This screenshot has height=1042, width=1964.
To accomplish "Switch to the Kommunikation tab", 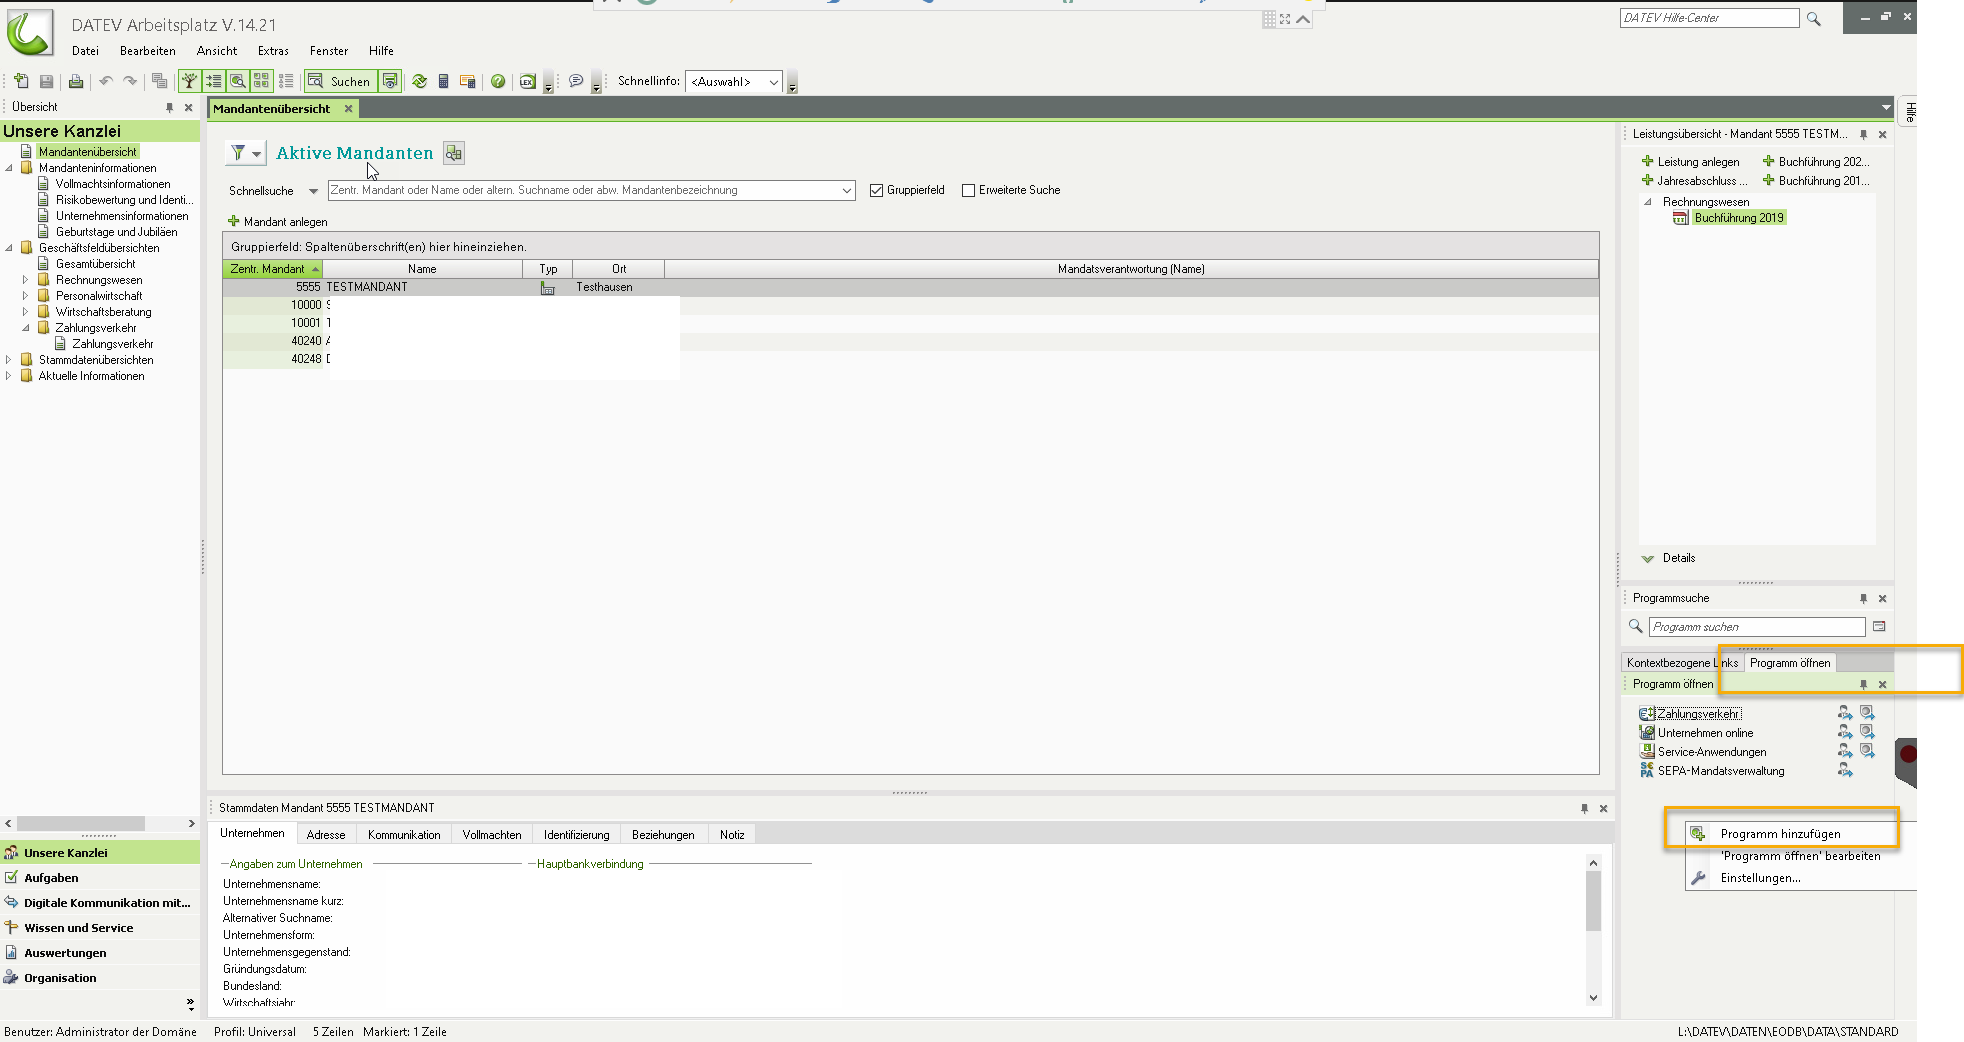I will (x=404, y=835).
